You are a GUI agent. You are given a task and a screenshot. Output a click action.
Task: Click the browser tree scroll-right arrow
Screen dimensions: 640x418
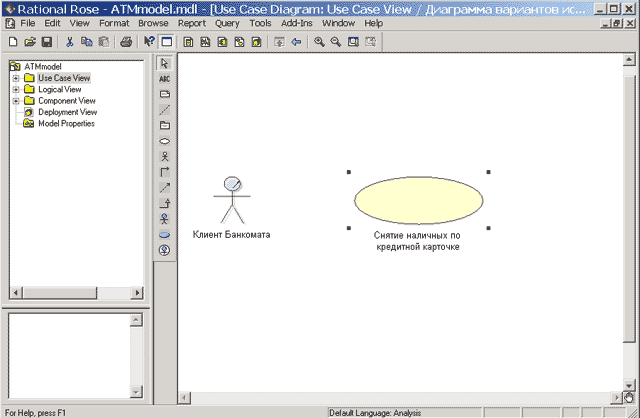tap(137, 293)
